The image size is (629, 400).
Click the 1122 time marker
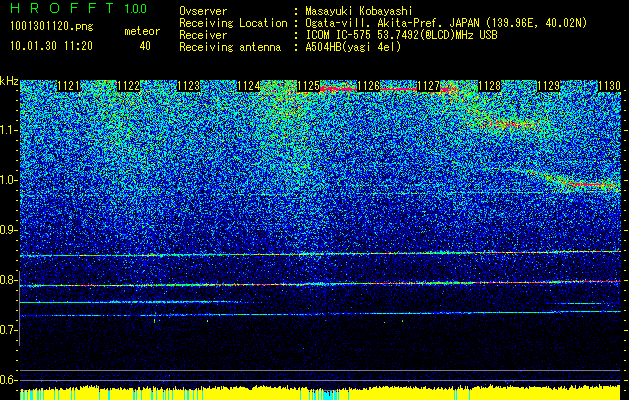(x=129, y=86)
